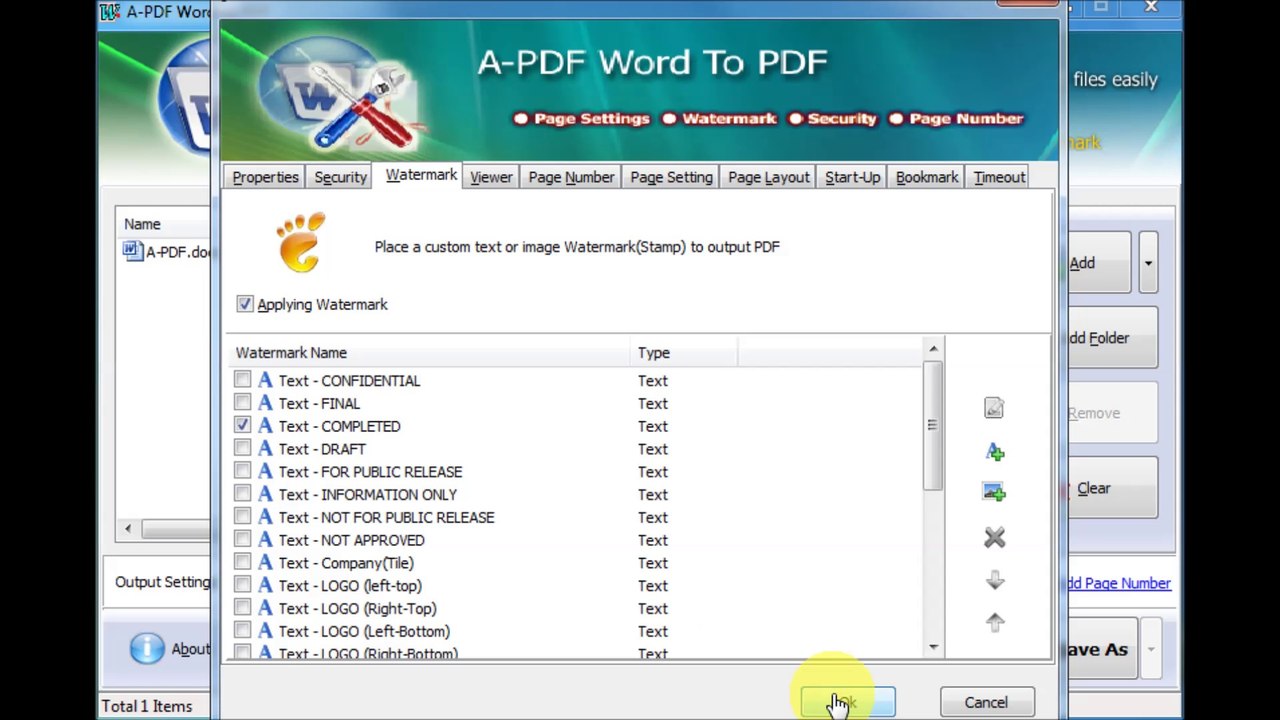Open the Page Number tab

click(x=571, y=177)
